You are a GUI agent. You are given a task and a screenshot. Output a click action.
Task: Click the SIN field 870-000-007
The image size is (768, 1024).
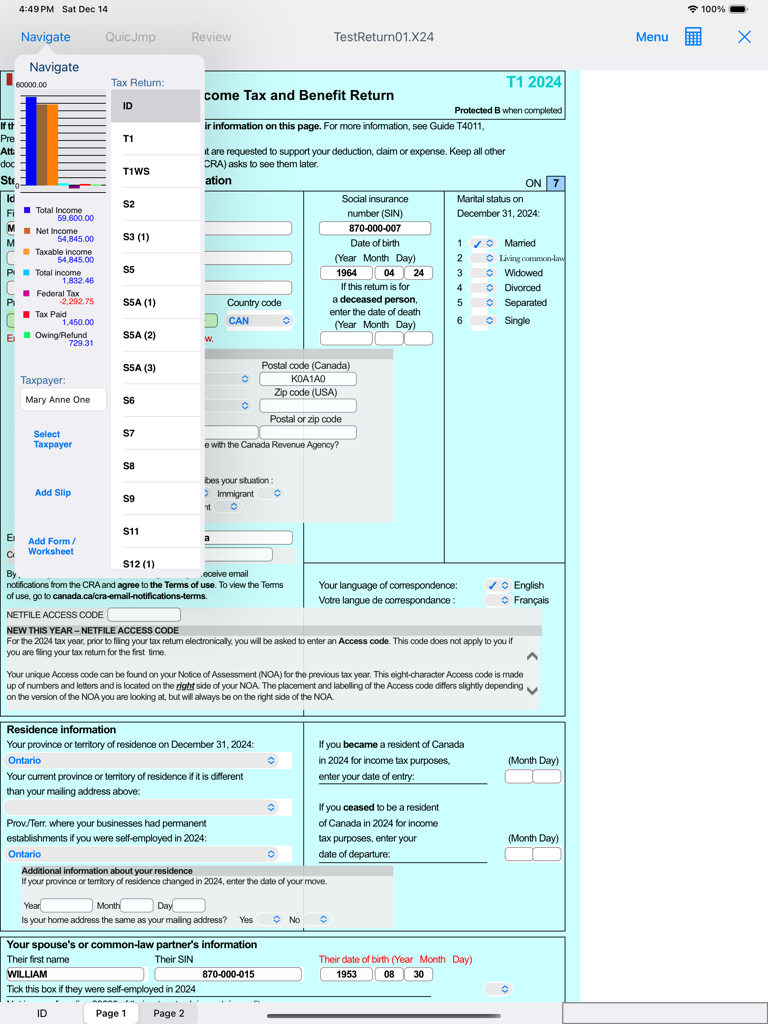pos(375,228)
